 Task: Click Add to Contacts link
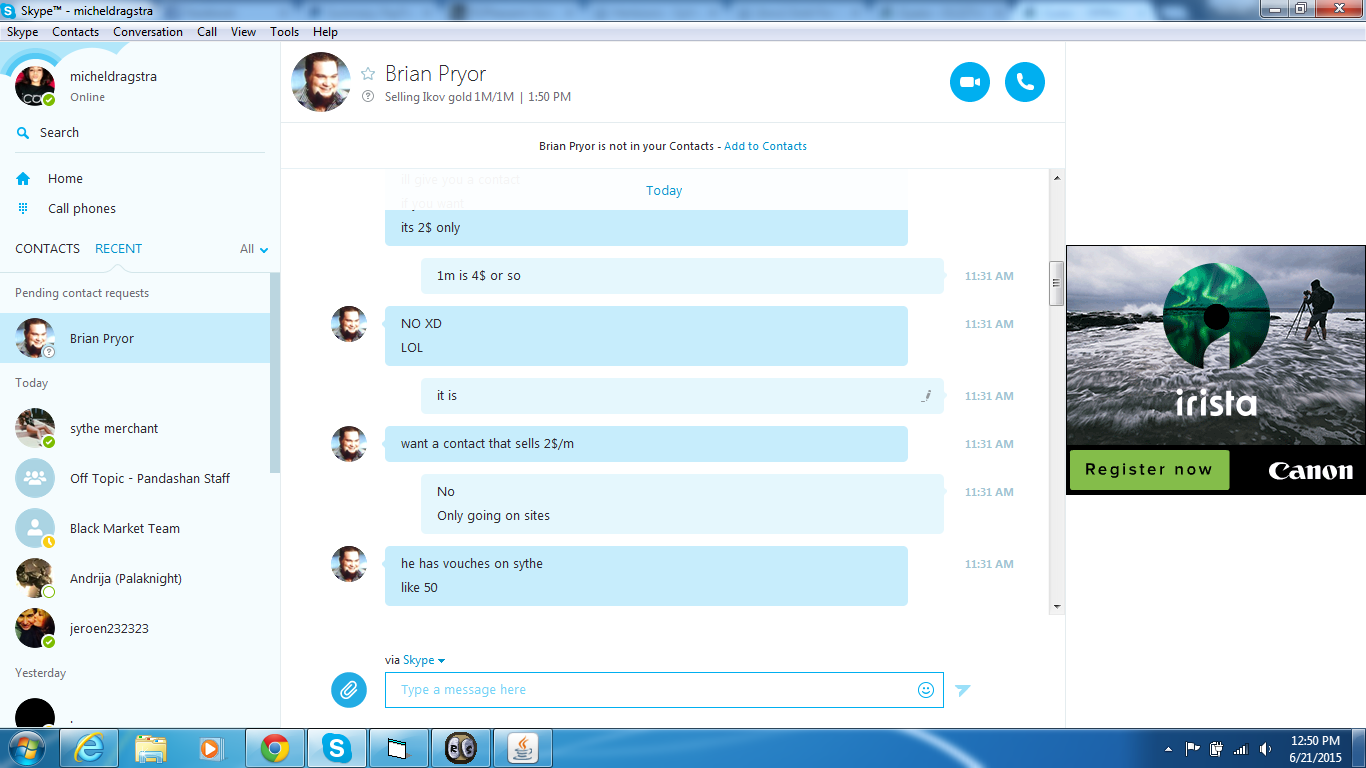(x=765, y=146)
